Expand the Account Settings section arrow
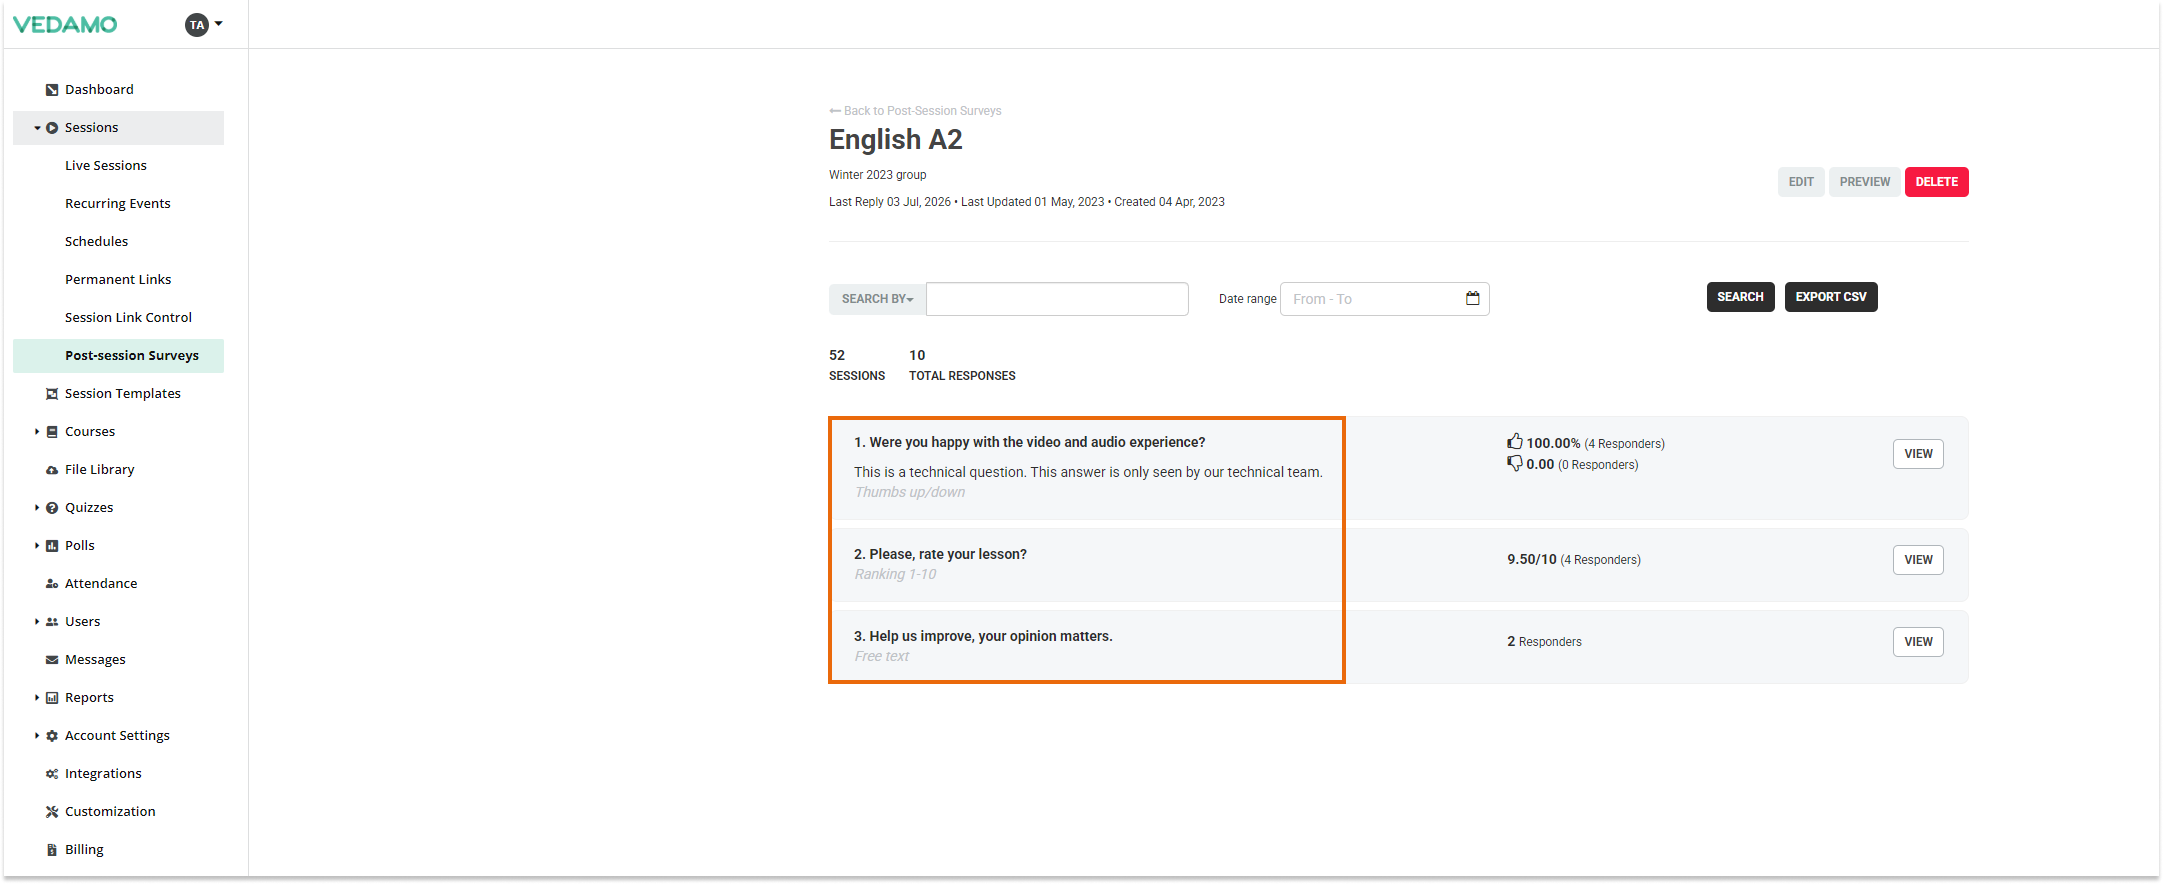2163x884 pixels. pos(37,736)
